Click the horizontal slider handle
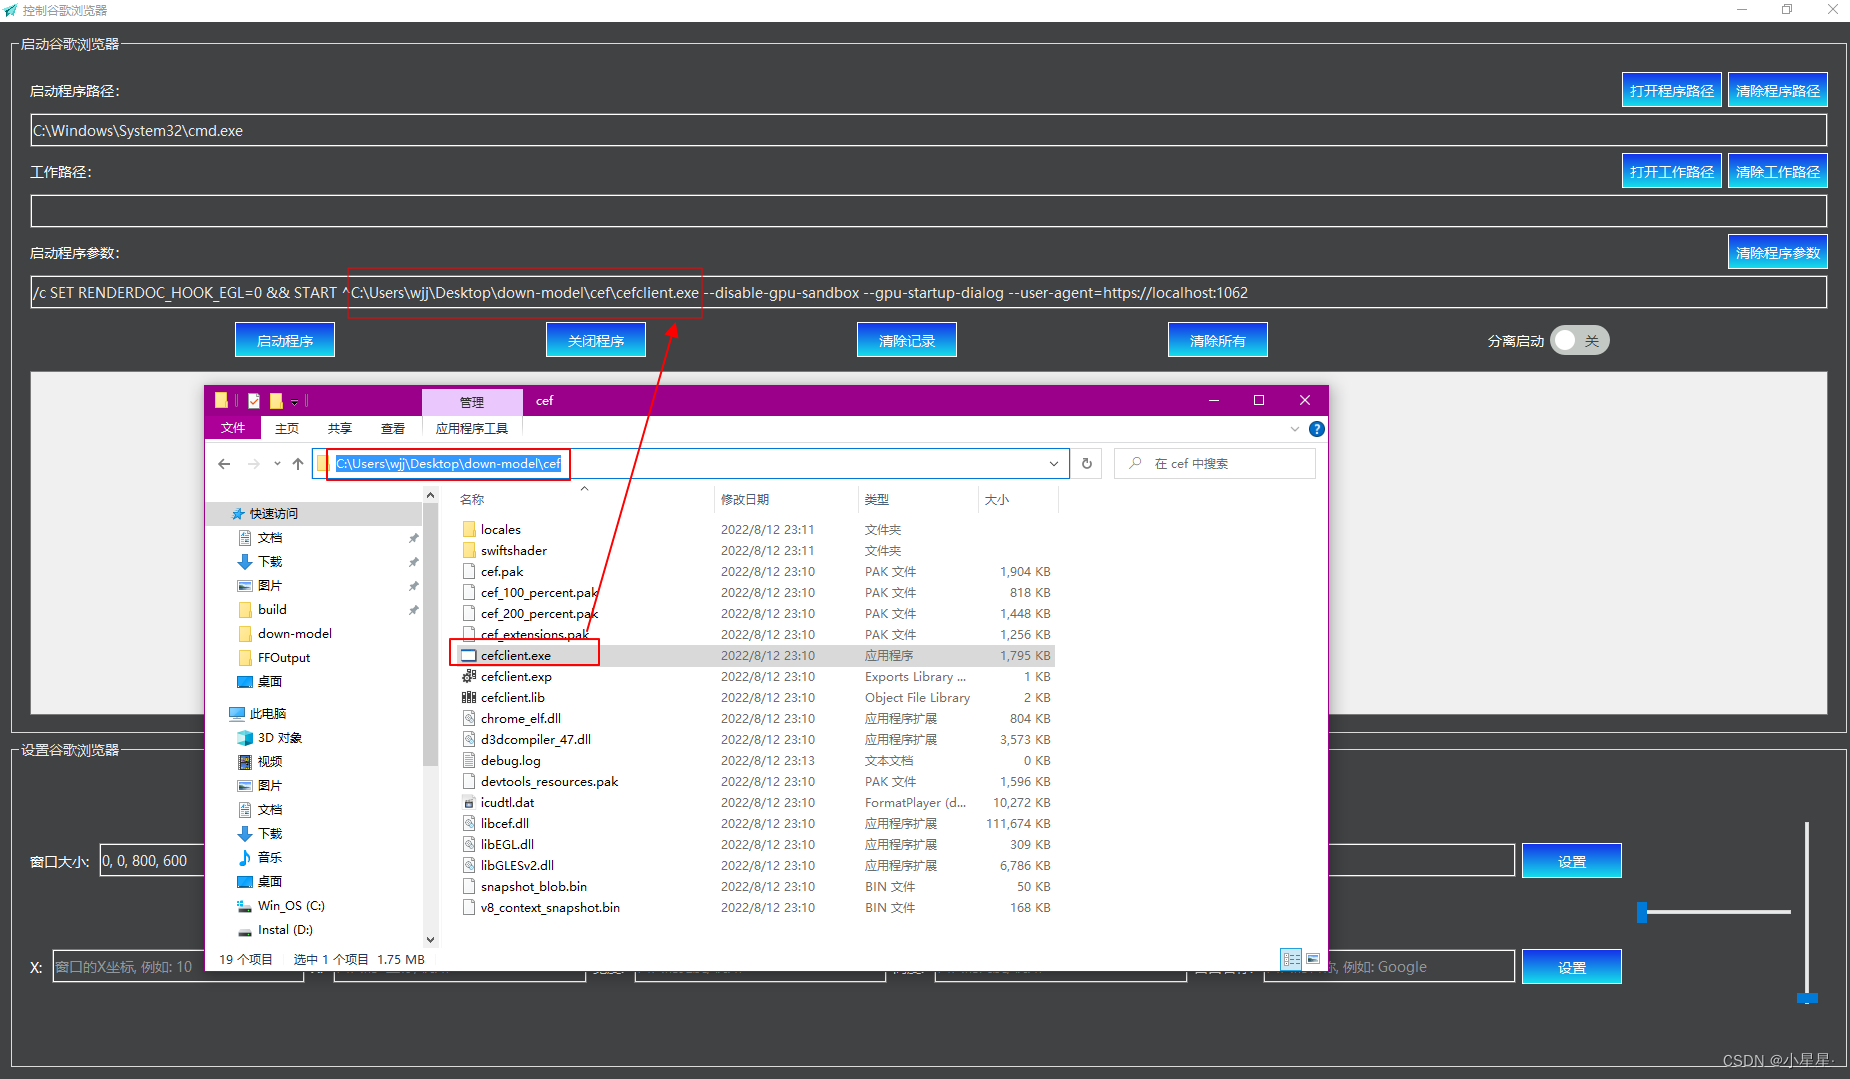This screenshot has width=1850, height=1079. tap(1642, 911)
